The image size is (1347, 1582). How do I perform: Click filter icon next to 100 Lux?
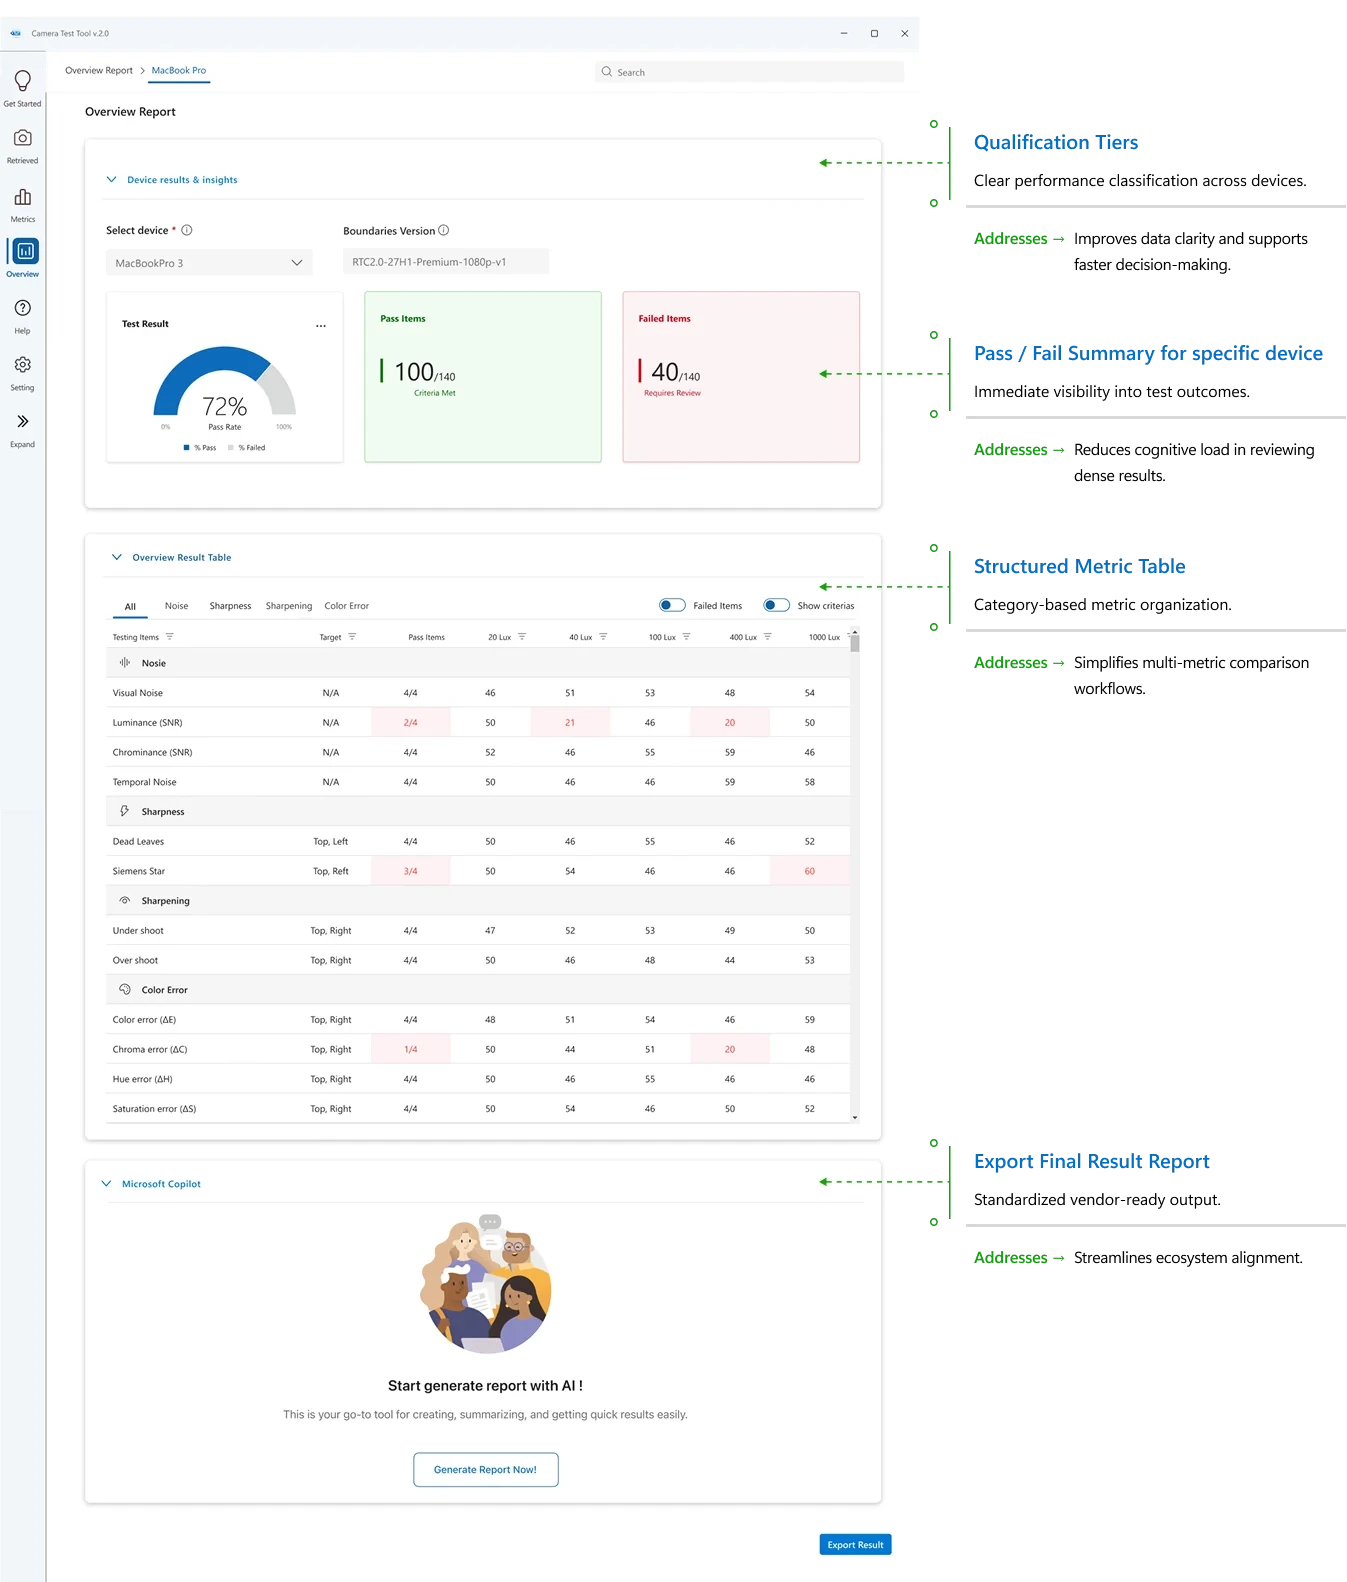[x=686, y=637]
